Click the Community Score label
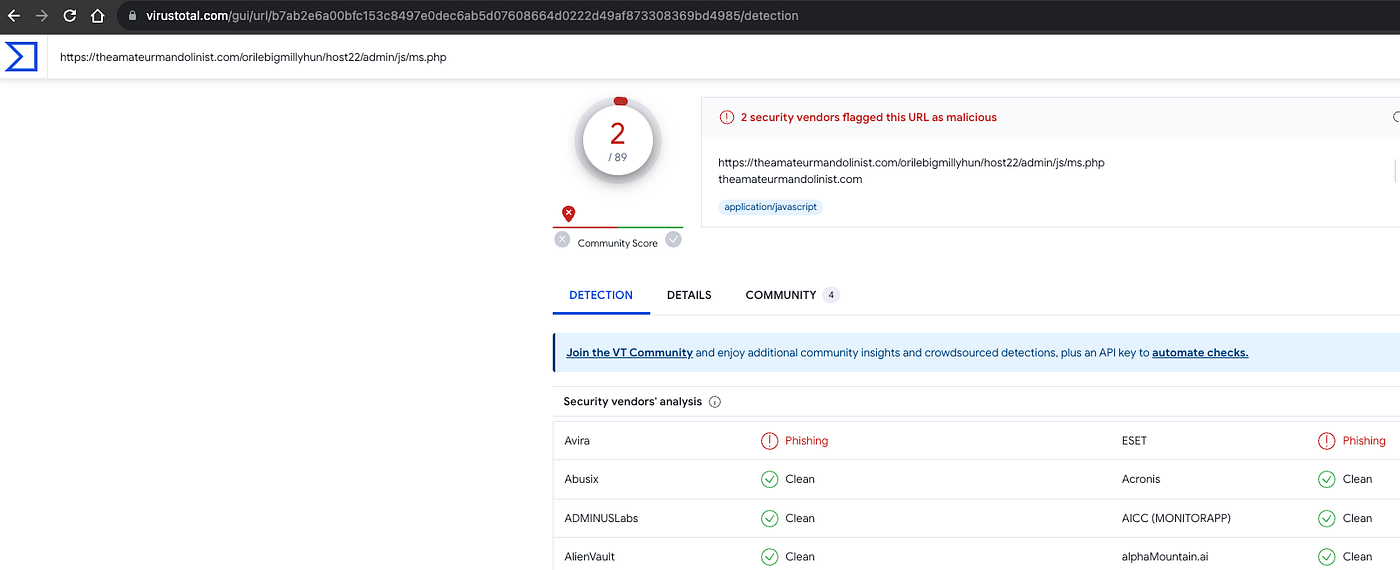This screenshot has height=570, width=1400. (x=618, y=243)
